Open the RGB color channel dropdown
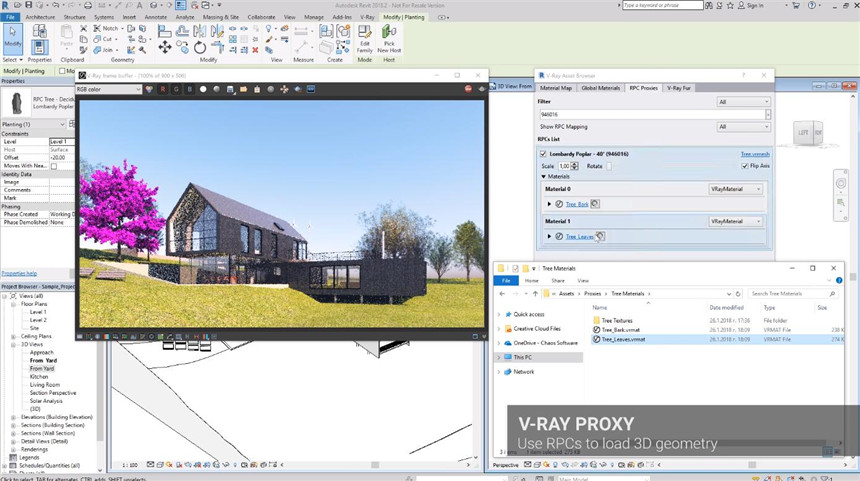Screen dimensions: 860x481 (x=110, y=89)
